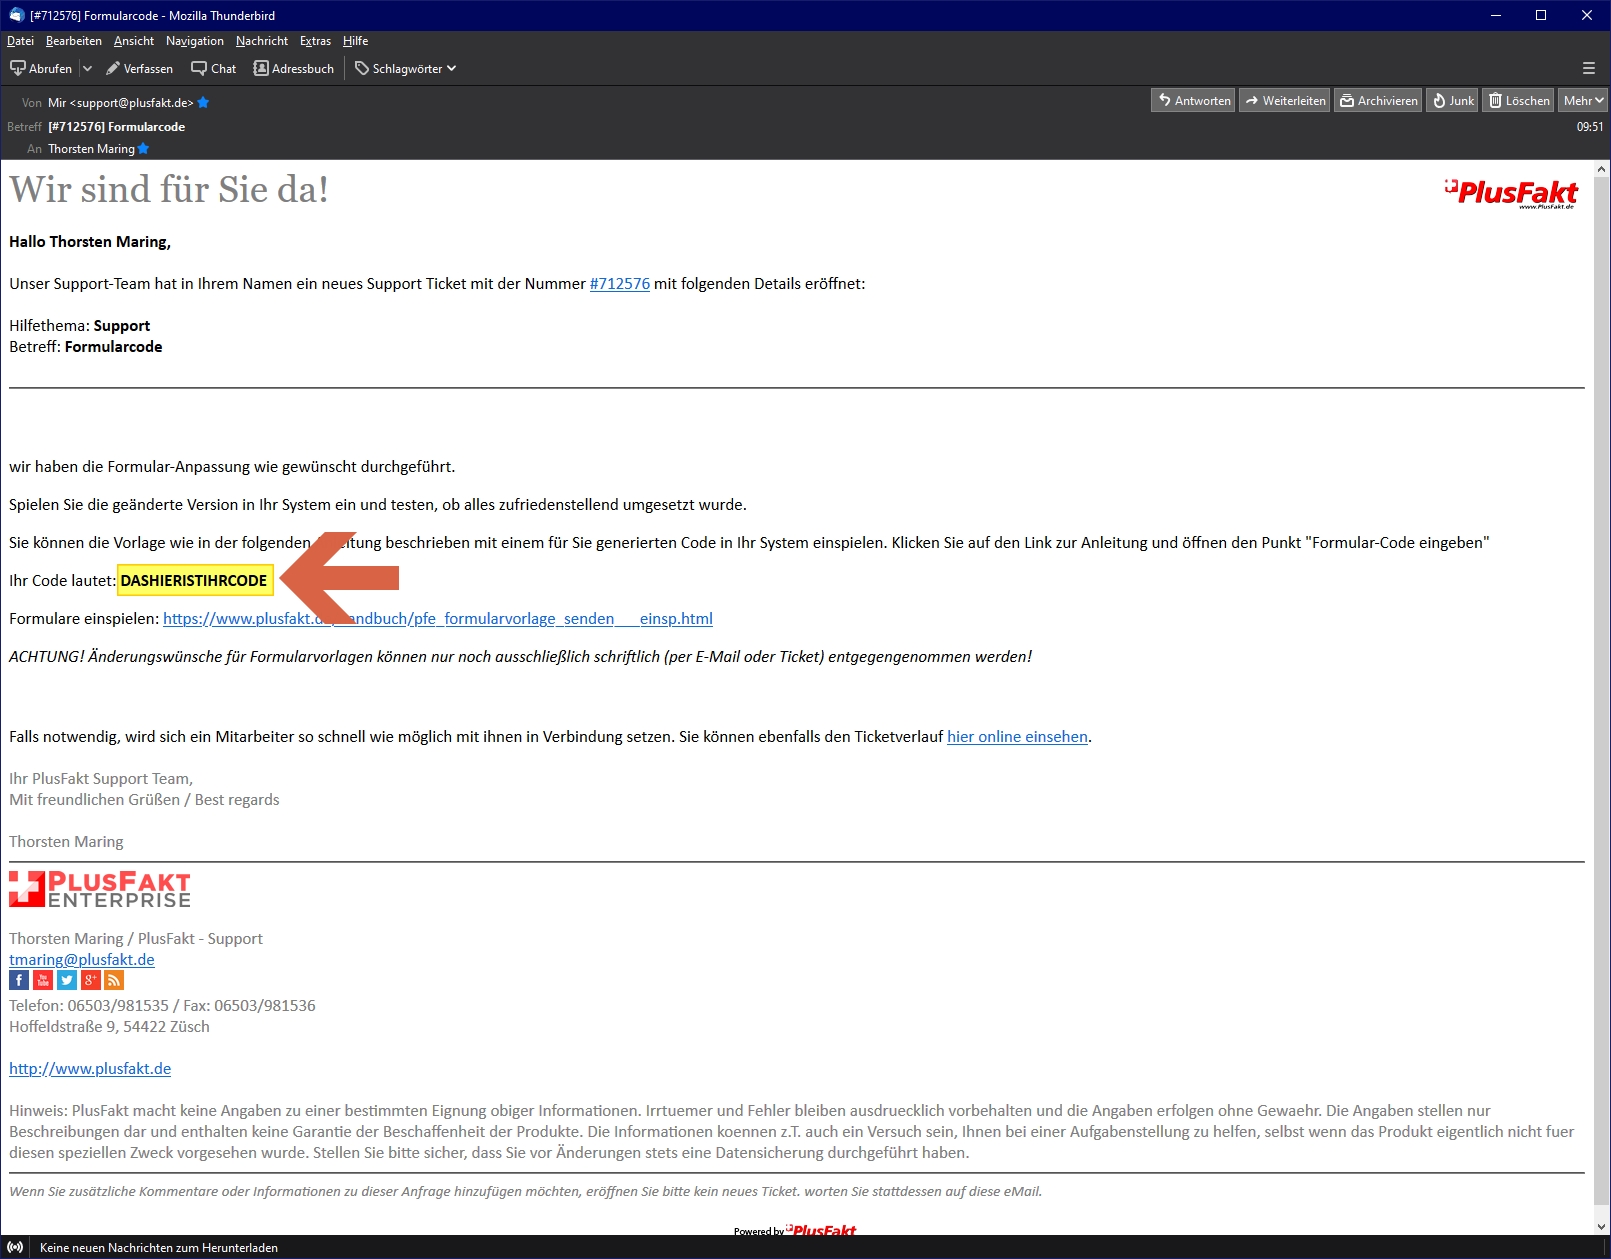
Task: Open the http://www.plusfakt.de link
Action: point(90,1069)
